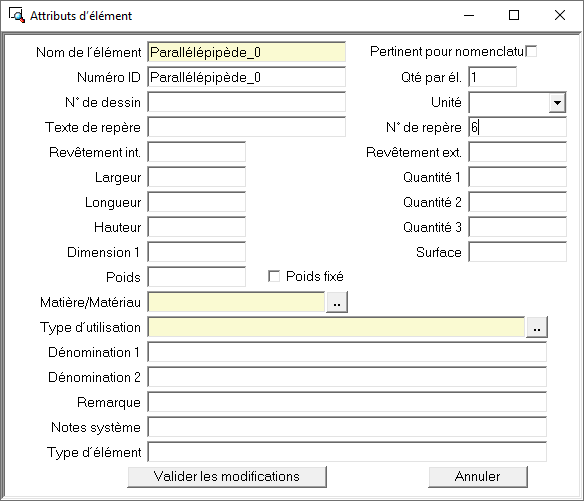This screenshot has height=501, width=584.
Task: Select the Remarque input field
Action: [x=347, y=402]
